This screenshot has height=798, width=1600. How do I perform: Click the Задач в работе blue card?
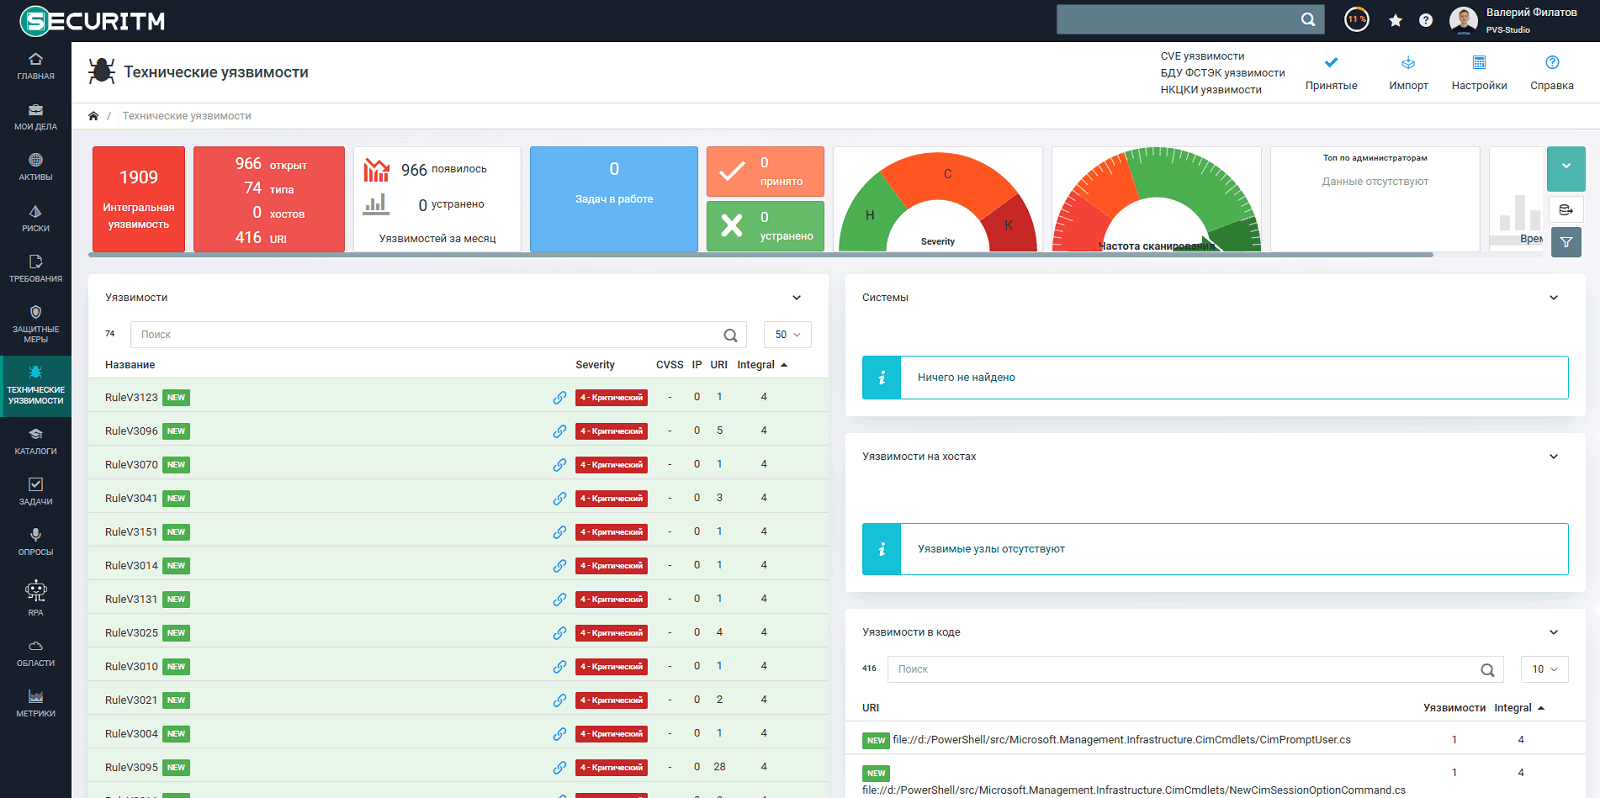tap(614, 199)
